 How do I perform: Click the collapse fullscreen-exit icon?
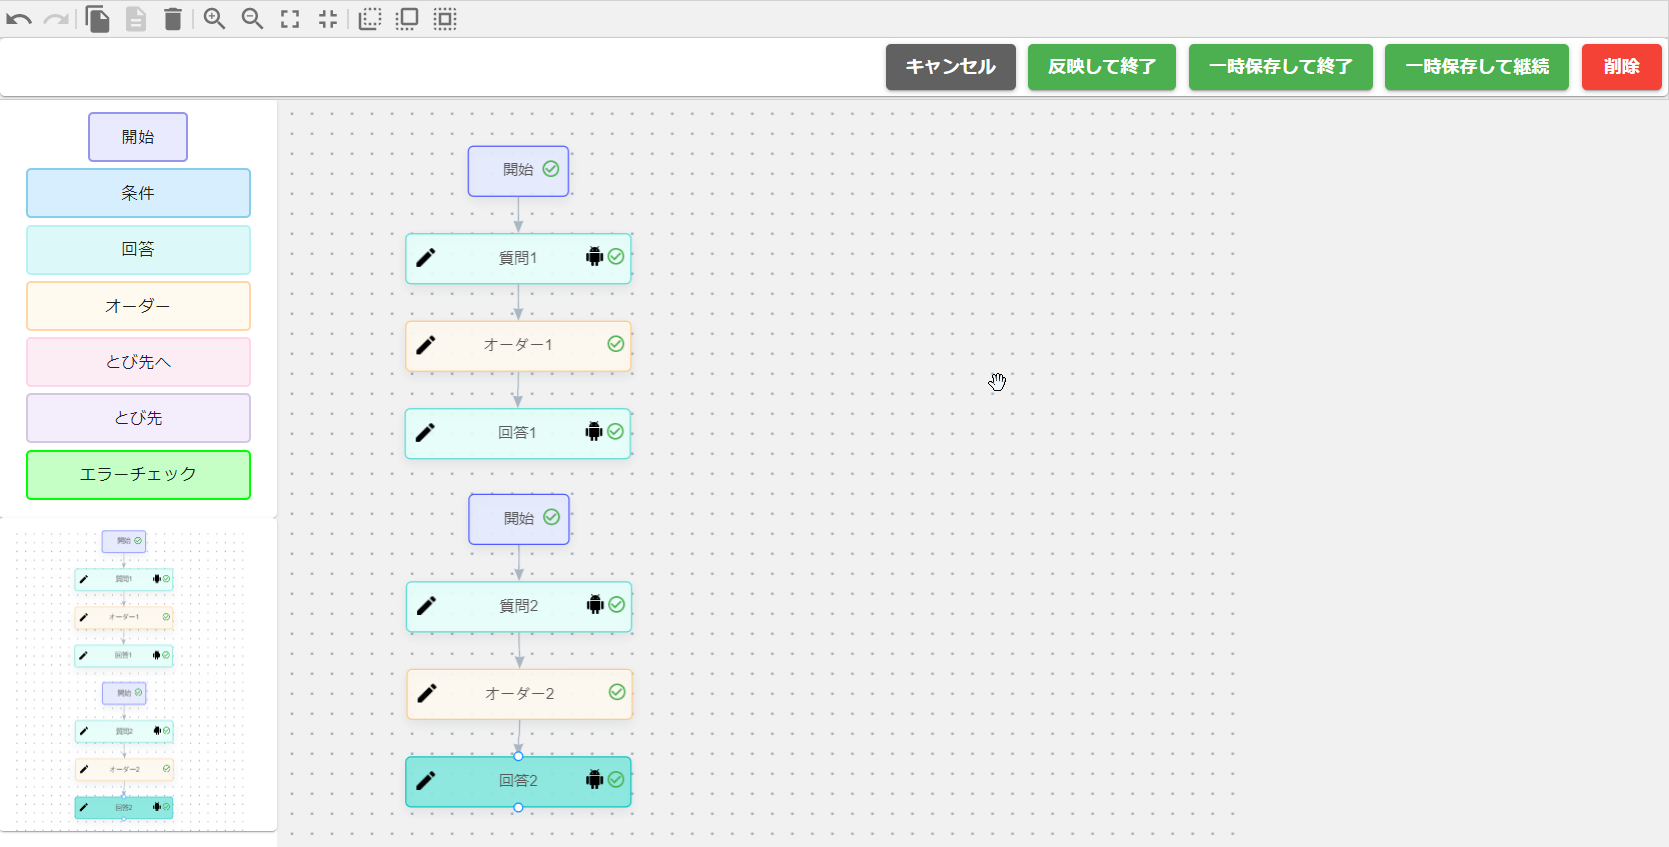pyautogui.click(x=328, y=19)
